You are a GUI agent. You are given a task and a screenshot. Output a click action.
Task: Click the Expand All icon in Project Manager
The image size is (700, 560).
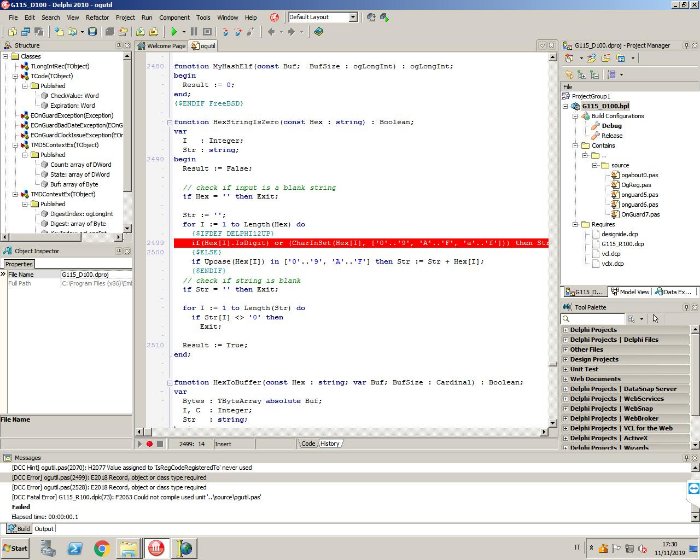[581, 75]
